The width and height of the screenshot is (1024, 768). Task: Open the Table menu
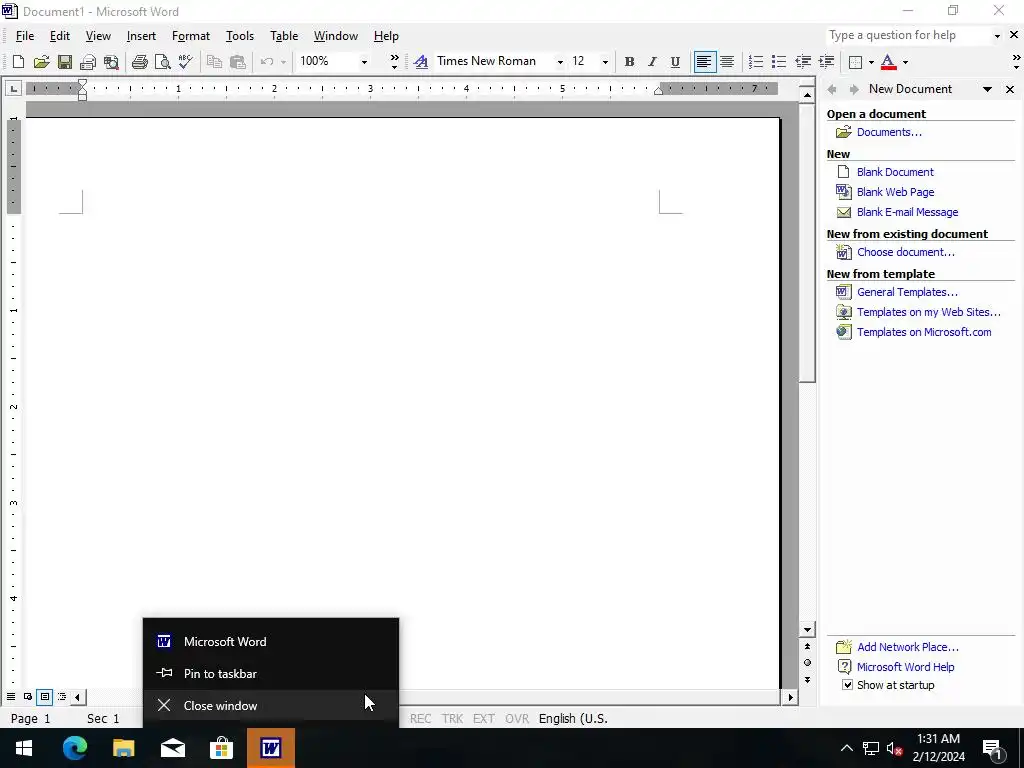point(284,36)
